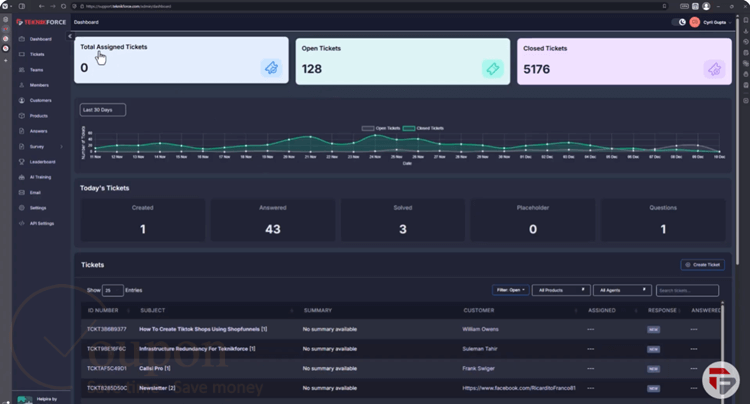
Task: Open Products using its box icon
Action: 22,116
